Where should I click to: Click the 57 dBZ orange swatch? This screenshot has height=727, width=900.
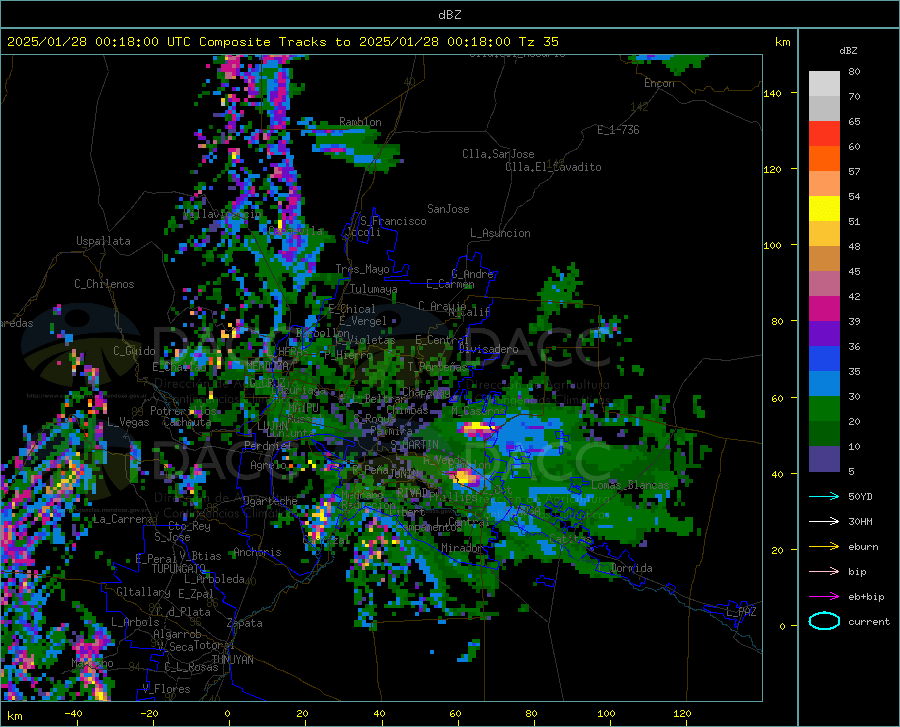(824, 184)
